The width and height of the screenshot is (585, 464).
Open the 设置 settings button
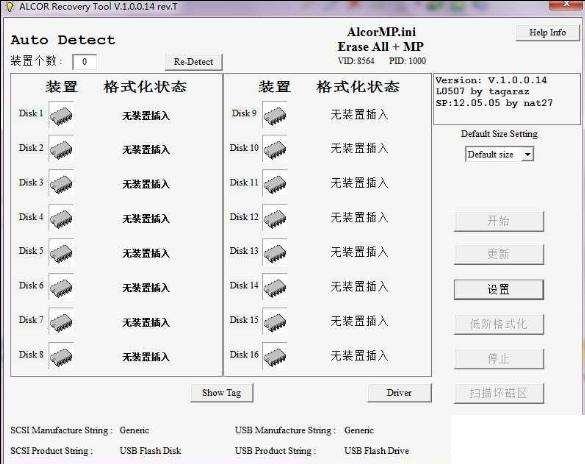(498, 289)
